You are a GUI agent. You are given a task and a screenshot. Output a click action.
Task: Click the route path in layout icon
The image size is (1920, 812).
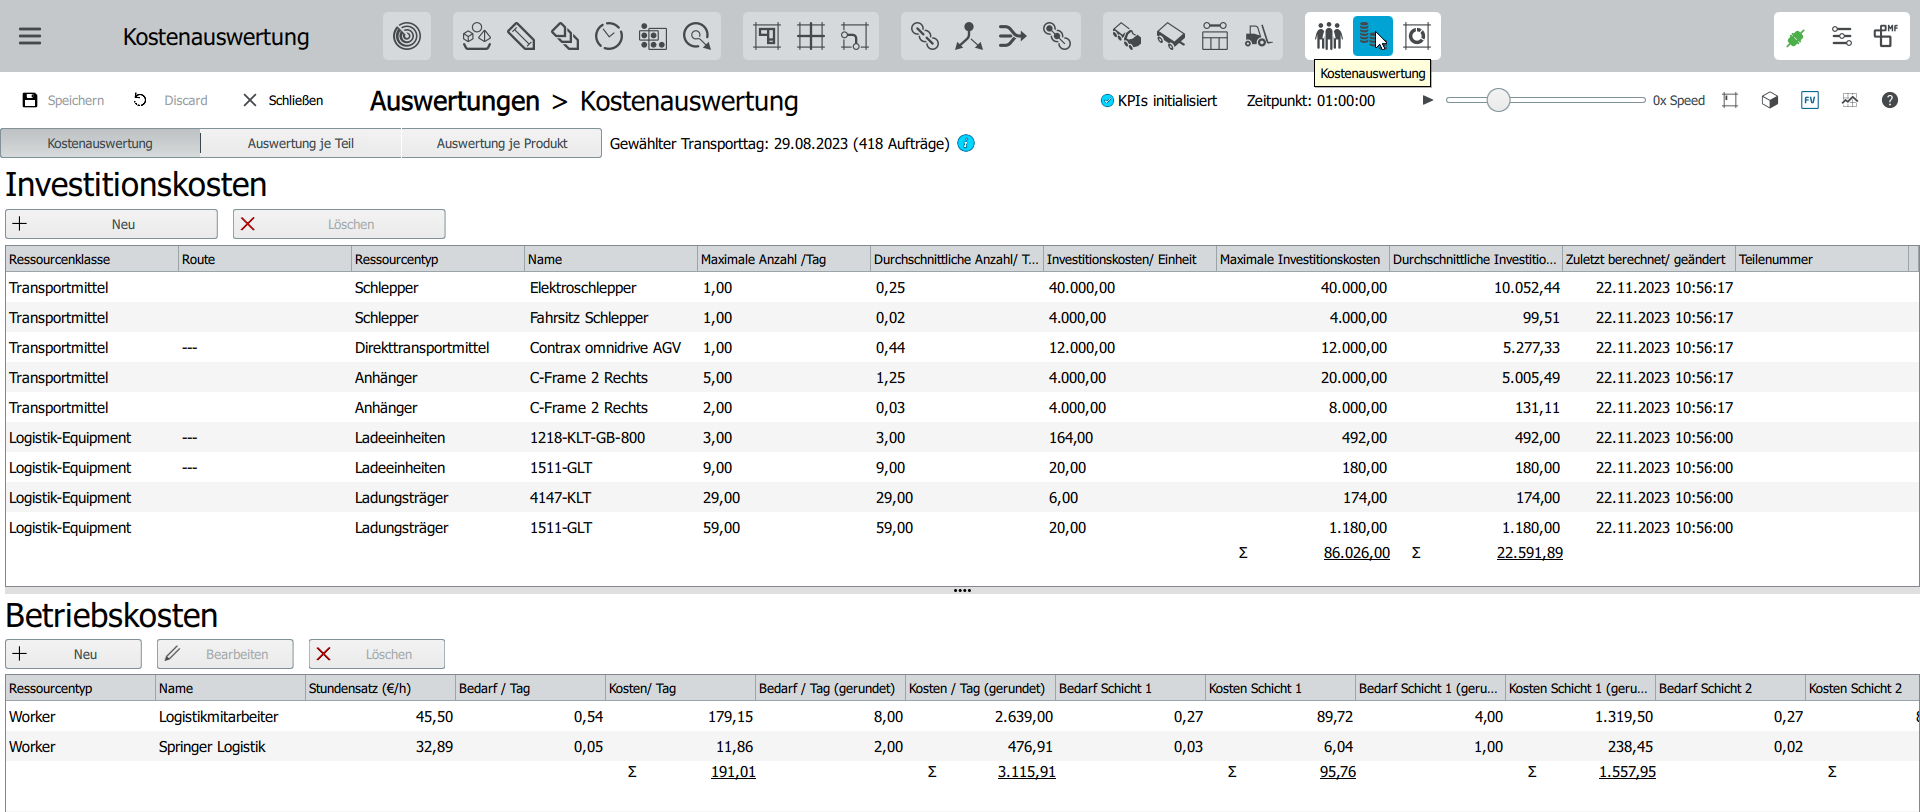coord(855,37)
